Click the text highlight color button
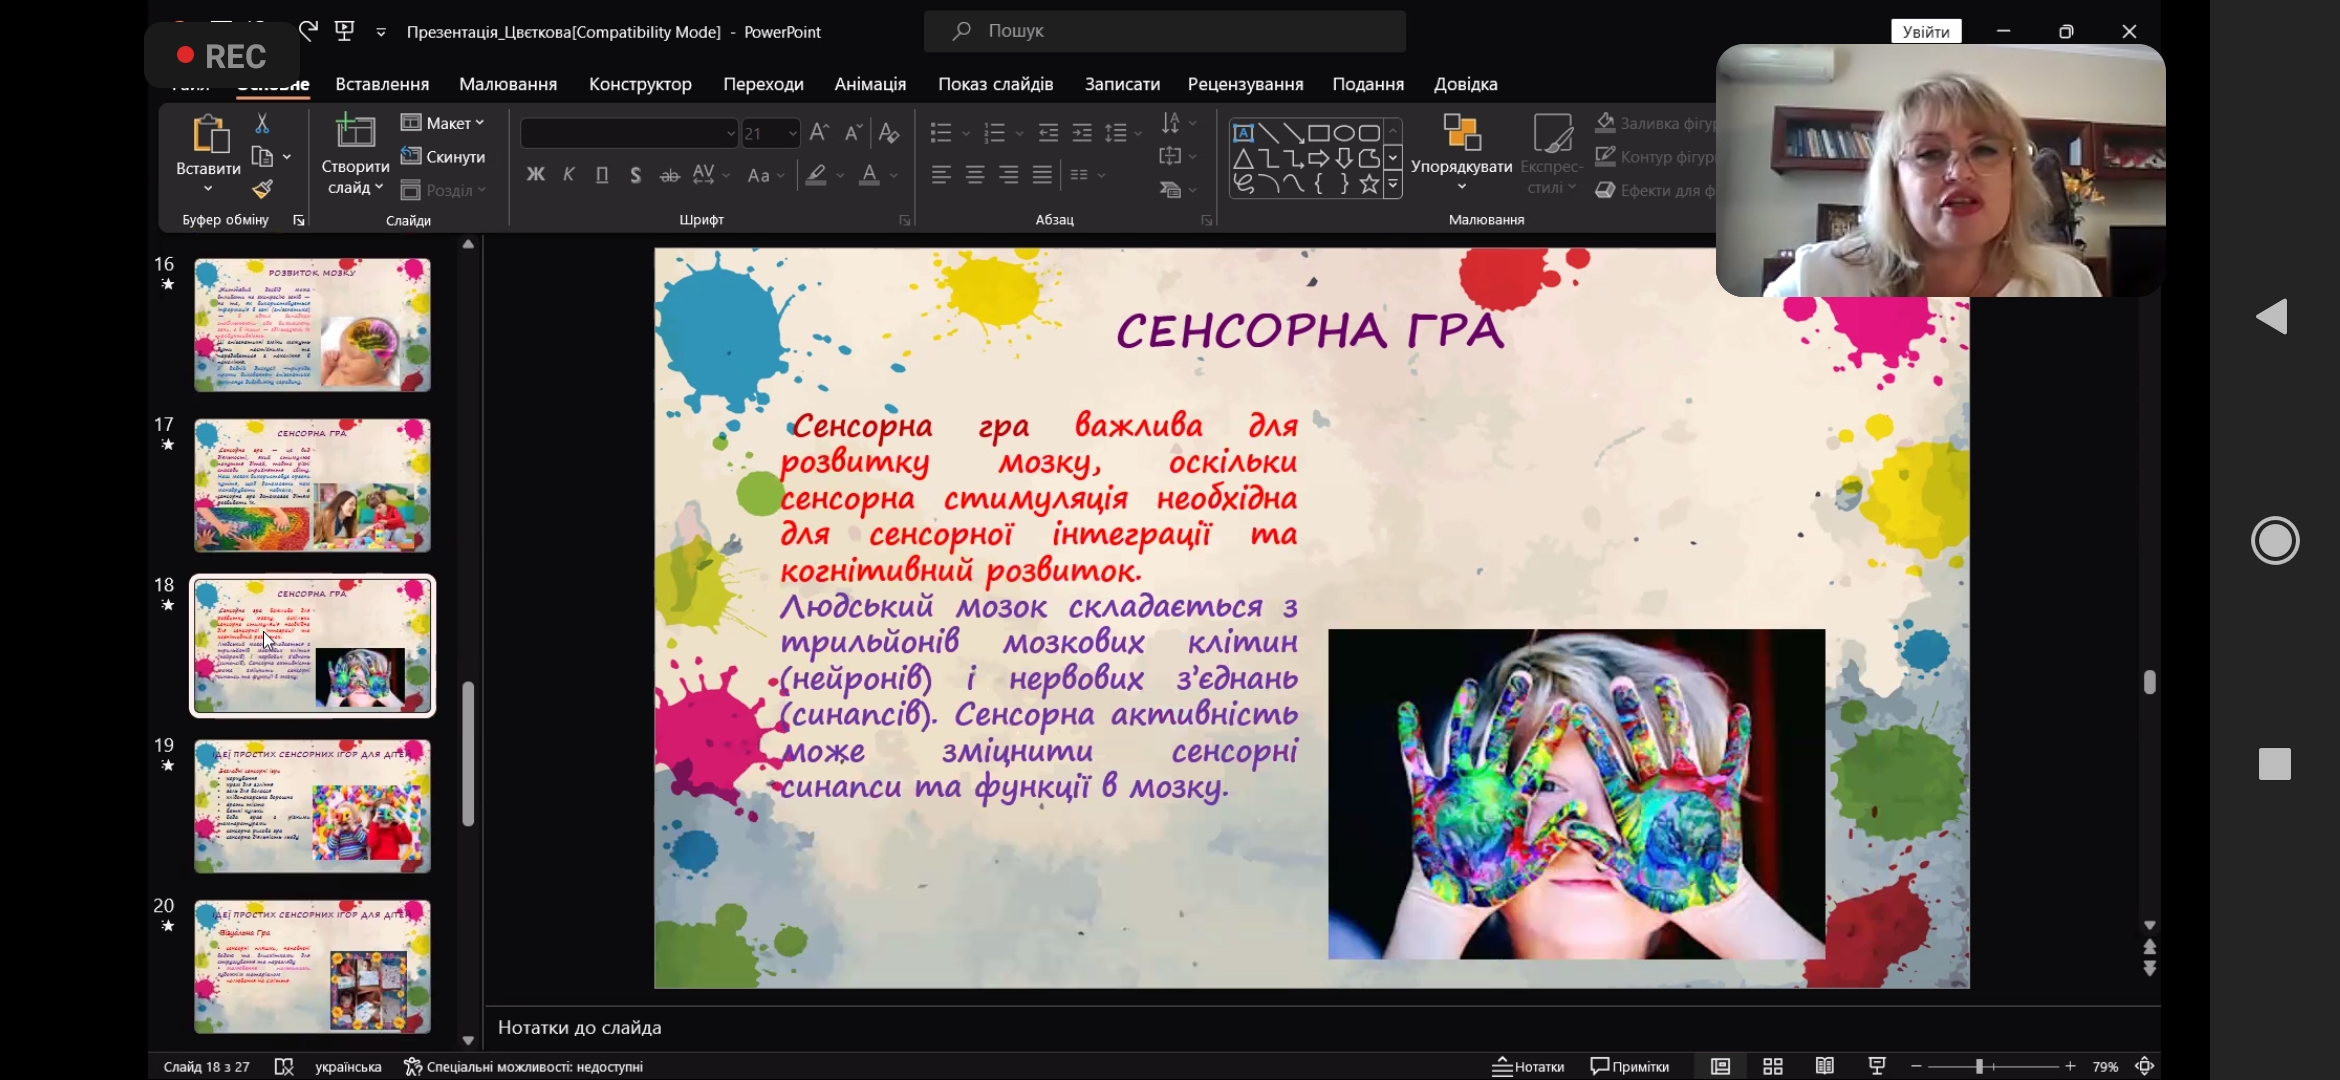This screenshot has height=1080, width=2340. coord(816,175)
